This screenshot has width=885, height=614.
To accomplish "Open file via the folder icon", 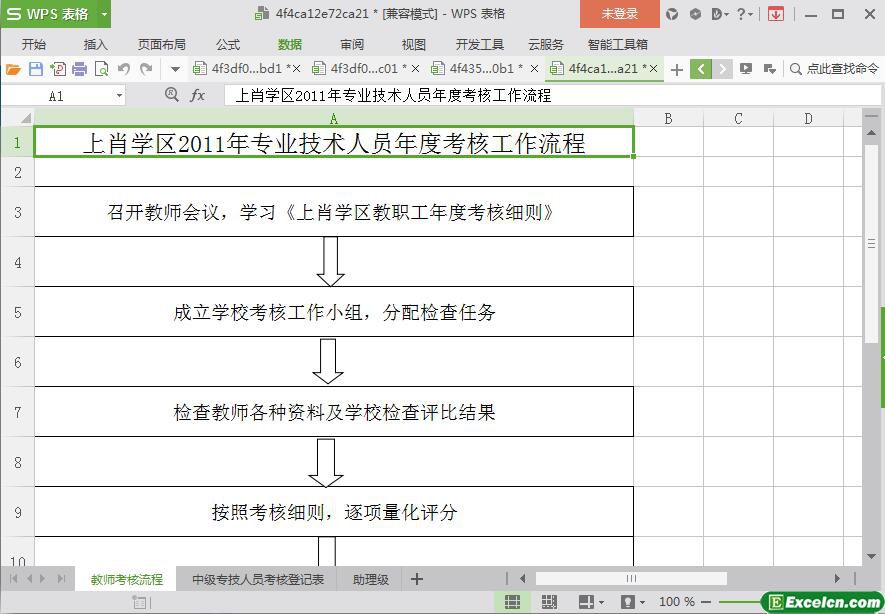I will click(13, 69).
